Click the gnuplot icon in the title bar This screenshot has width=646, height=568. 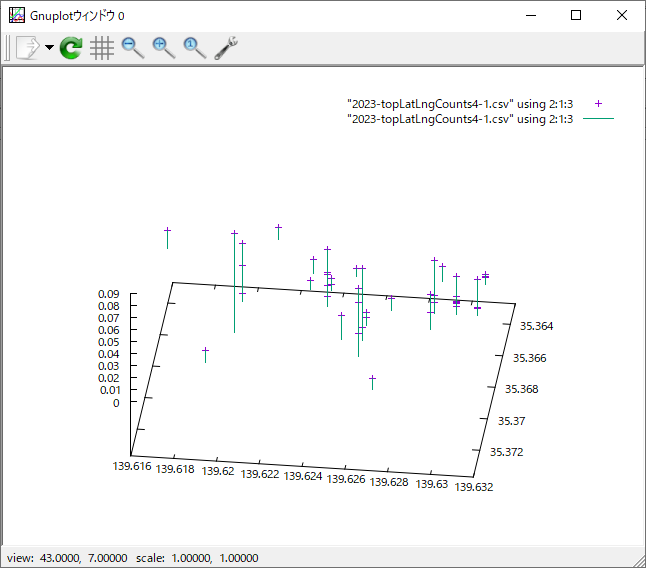point(17,15)
